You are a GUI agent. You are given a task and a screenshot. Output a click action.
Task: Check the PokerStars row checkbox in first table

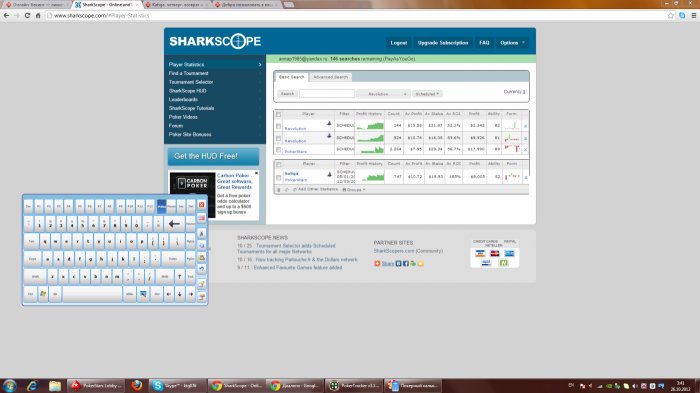click(x=279, y=150)
